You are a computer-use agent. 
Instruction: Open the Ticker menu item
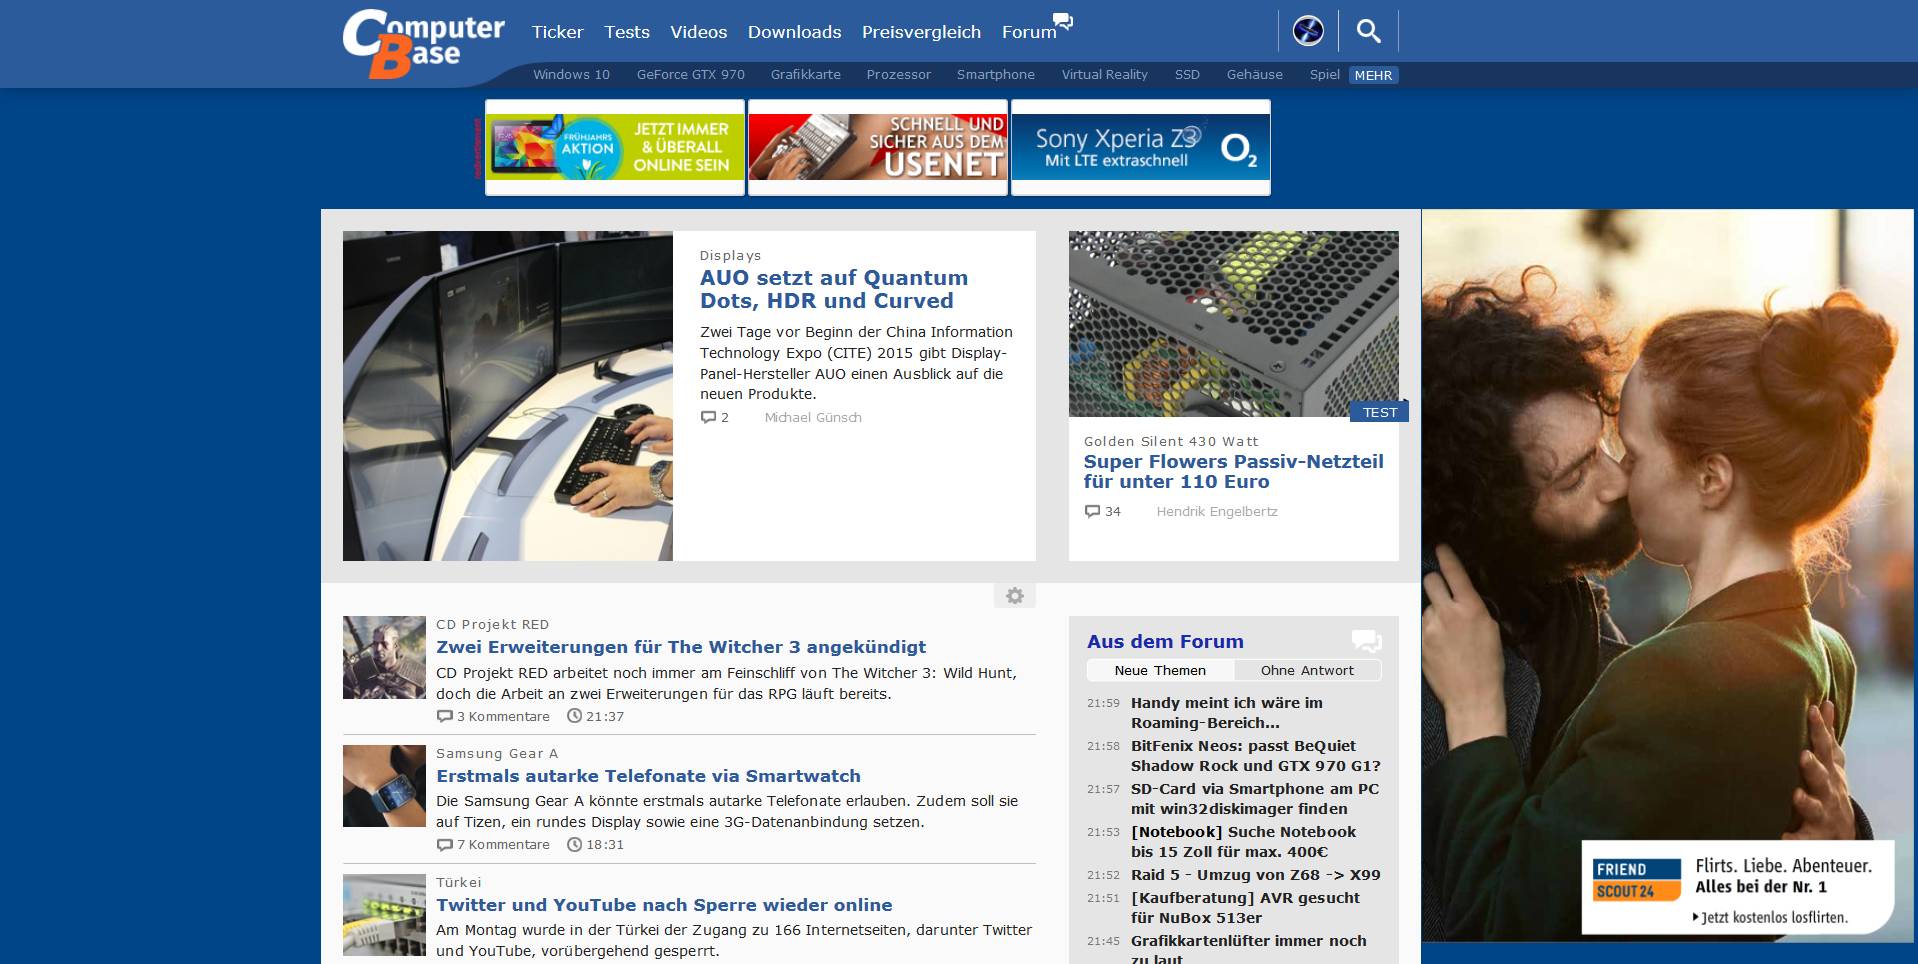pyautogui.click(x=557, y=32)
